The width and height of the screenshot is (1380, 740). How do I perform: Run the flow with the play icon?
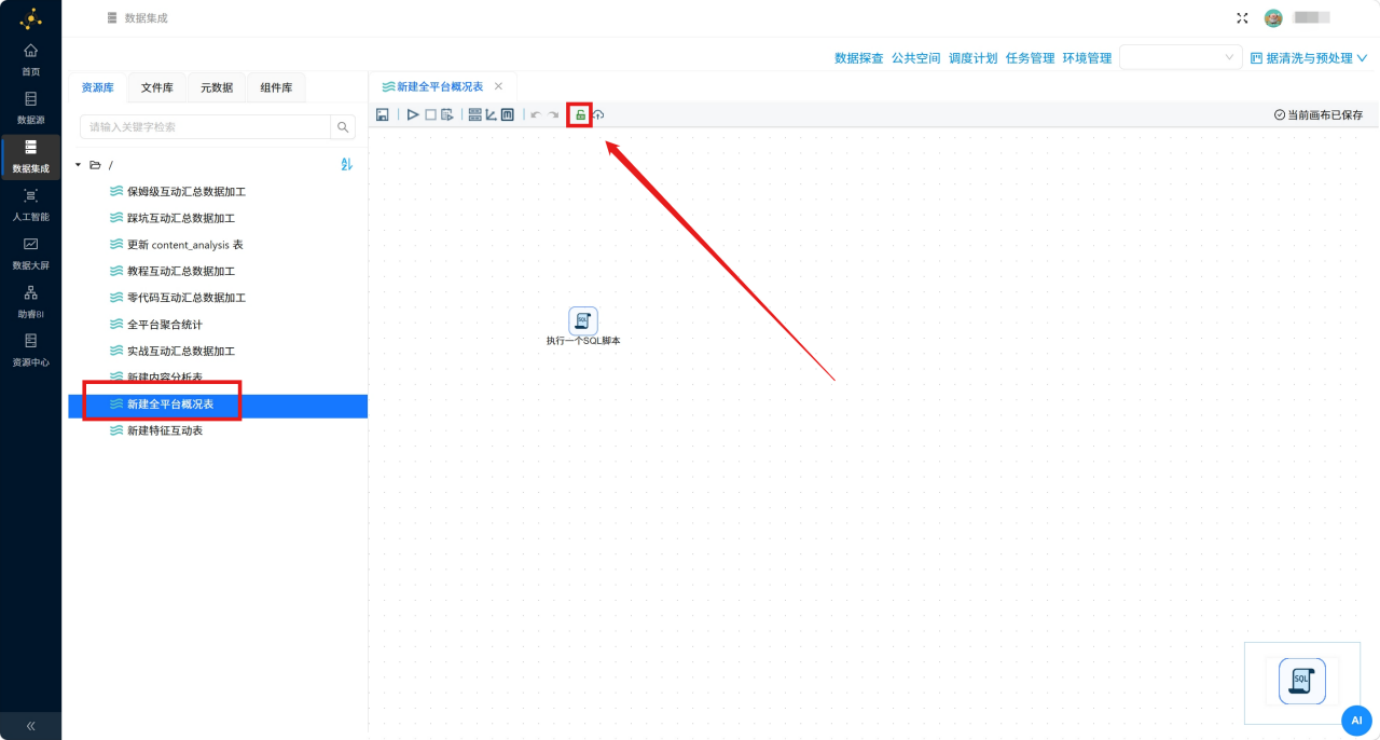412,115
